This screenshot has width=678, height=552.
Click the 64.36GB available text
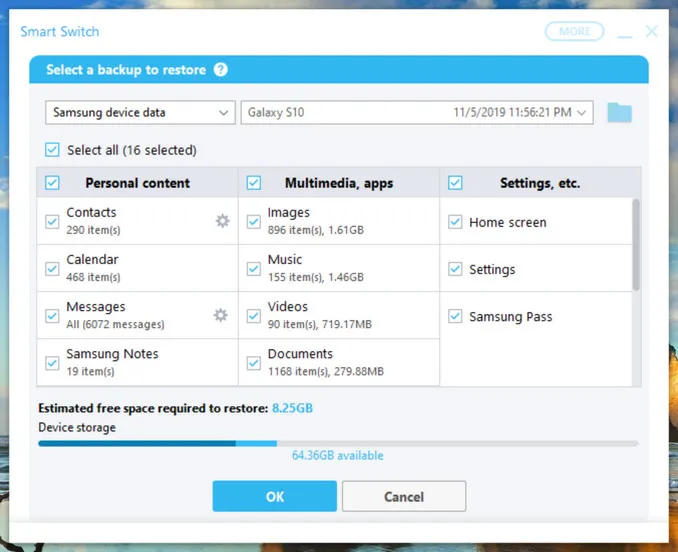click(338, 456)
